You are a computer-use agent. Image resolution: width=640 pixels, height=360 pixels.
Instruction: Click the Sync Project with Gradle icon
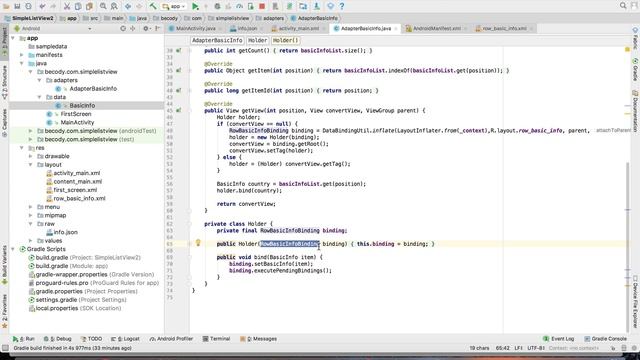[x=289, y=6]
